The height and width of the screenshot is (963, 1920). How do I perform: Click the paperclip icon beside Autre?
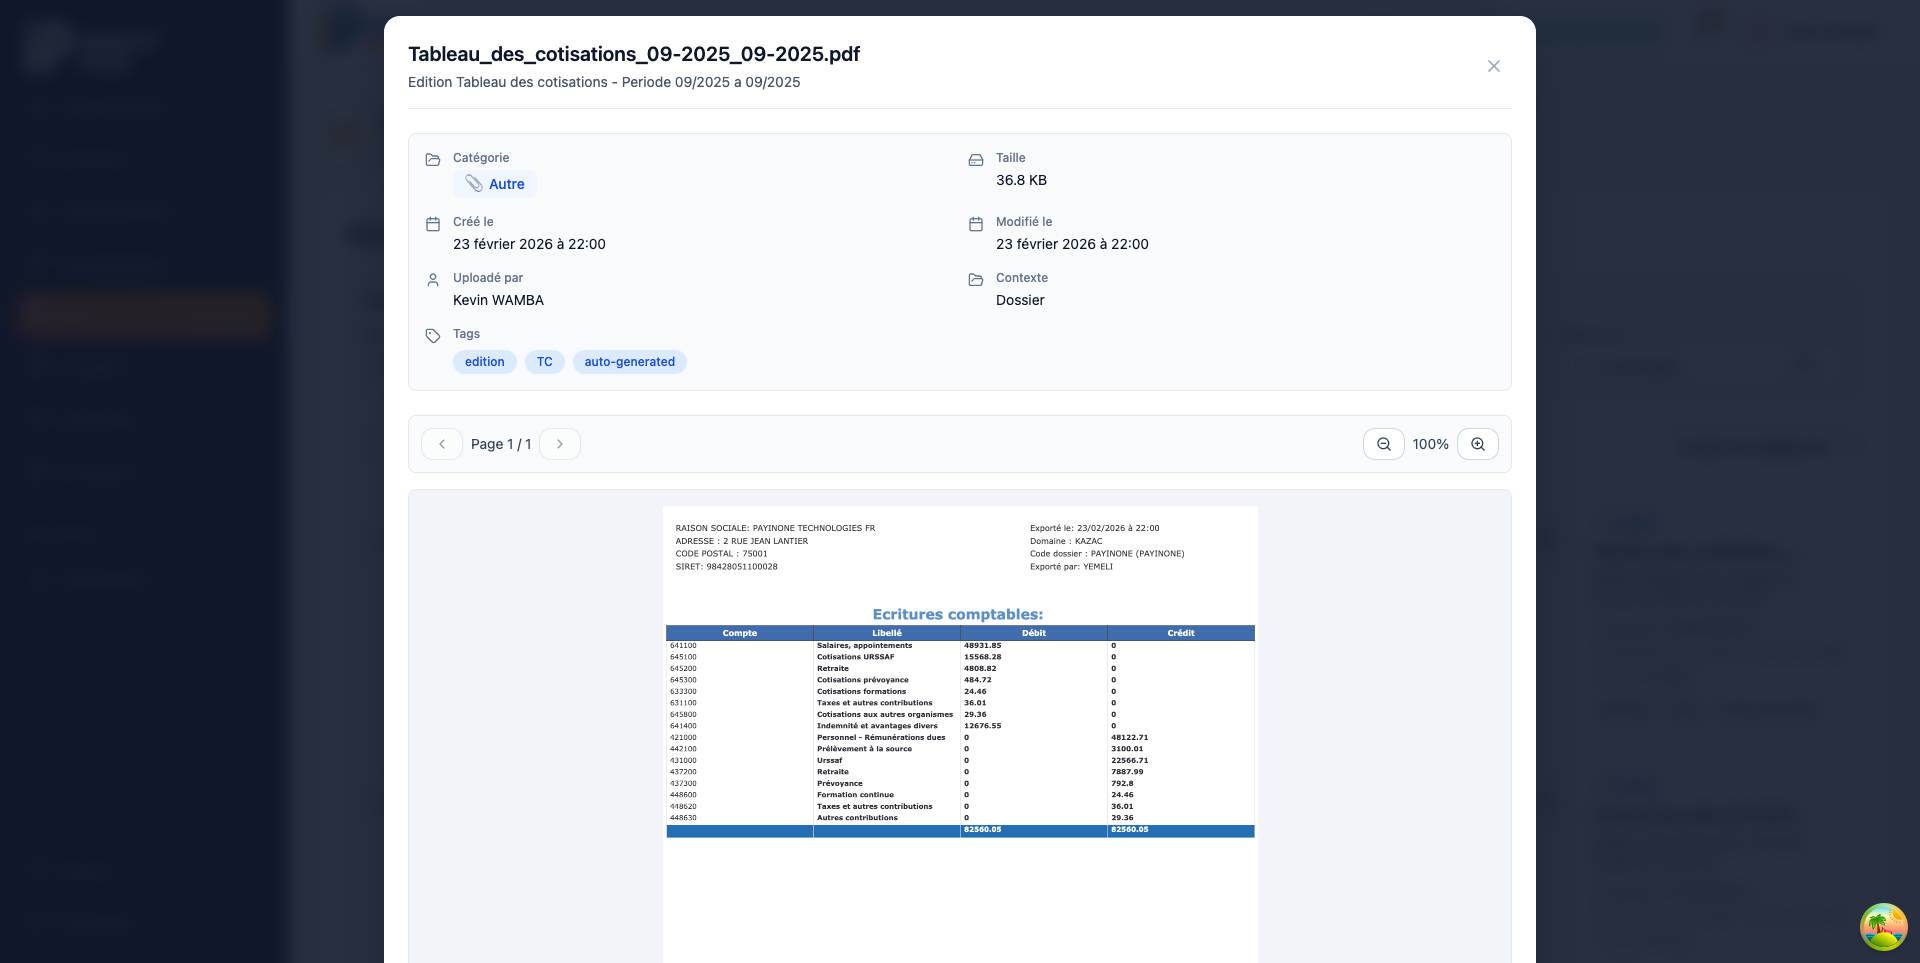pos(474,184)
